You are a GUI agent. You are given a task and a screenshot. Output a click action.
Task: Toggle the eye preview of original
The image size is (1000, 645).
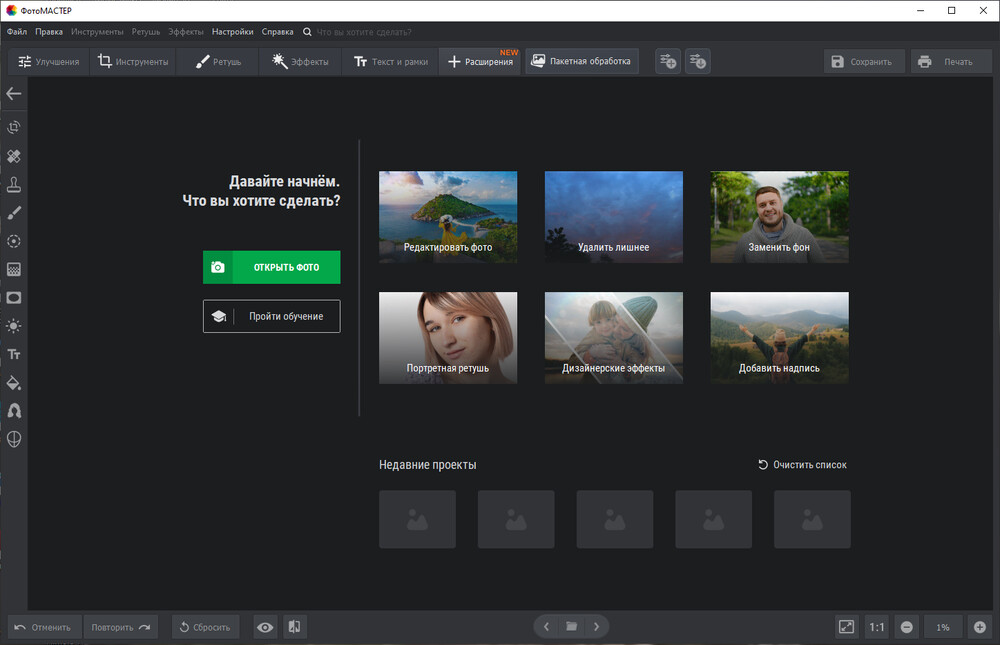click(x=265, y=627)
